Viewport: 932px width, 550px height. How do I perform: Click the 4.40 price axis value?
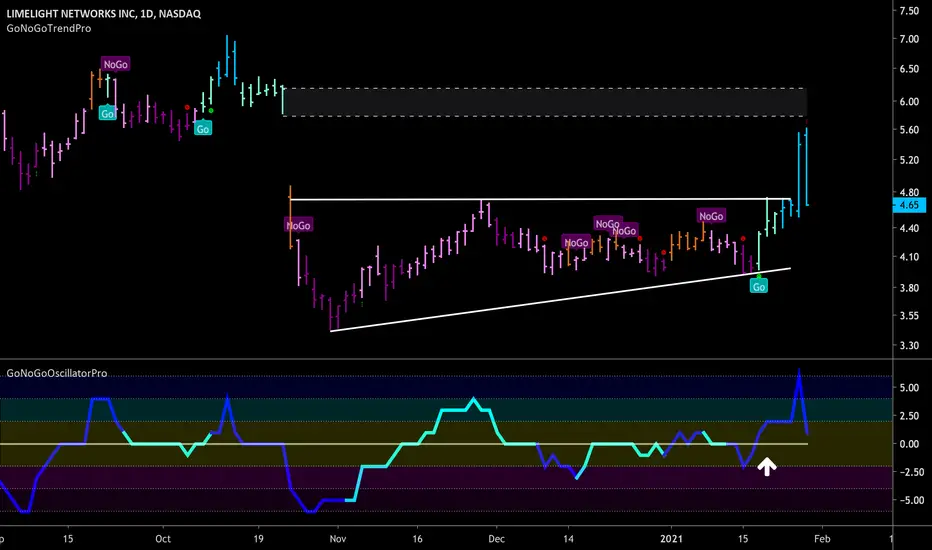(x=909, y=228)
